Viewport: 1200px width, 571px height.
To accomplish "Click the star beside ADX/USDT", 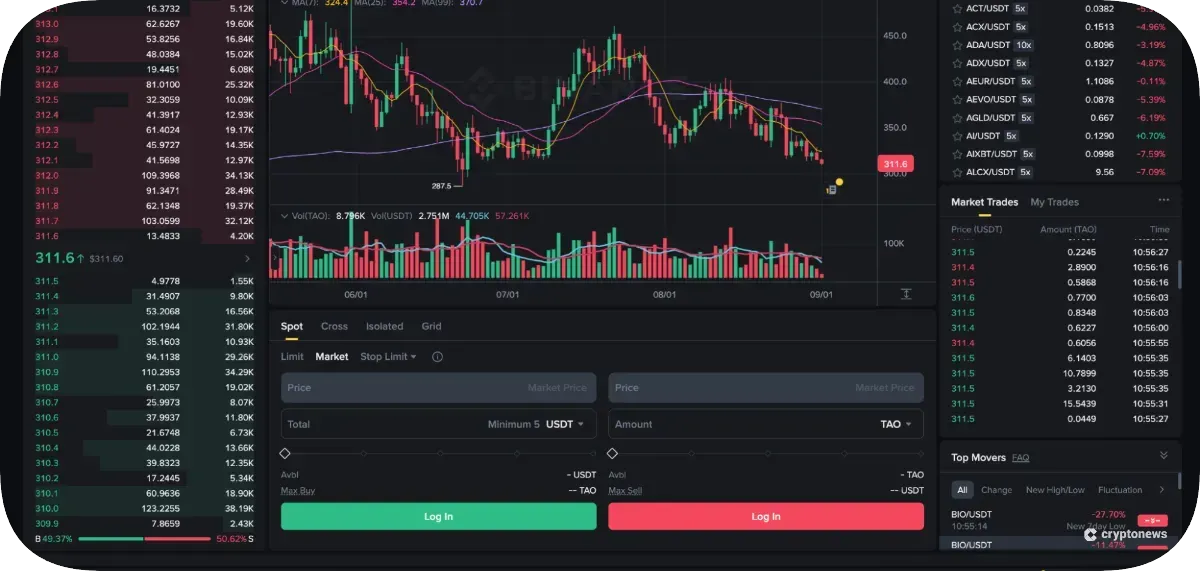I will point(957,63).
